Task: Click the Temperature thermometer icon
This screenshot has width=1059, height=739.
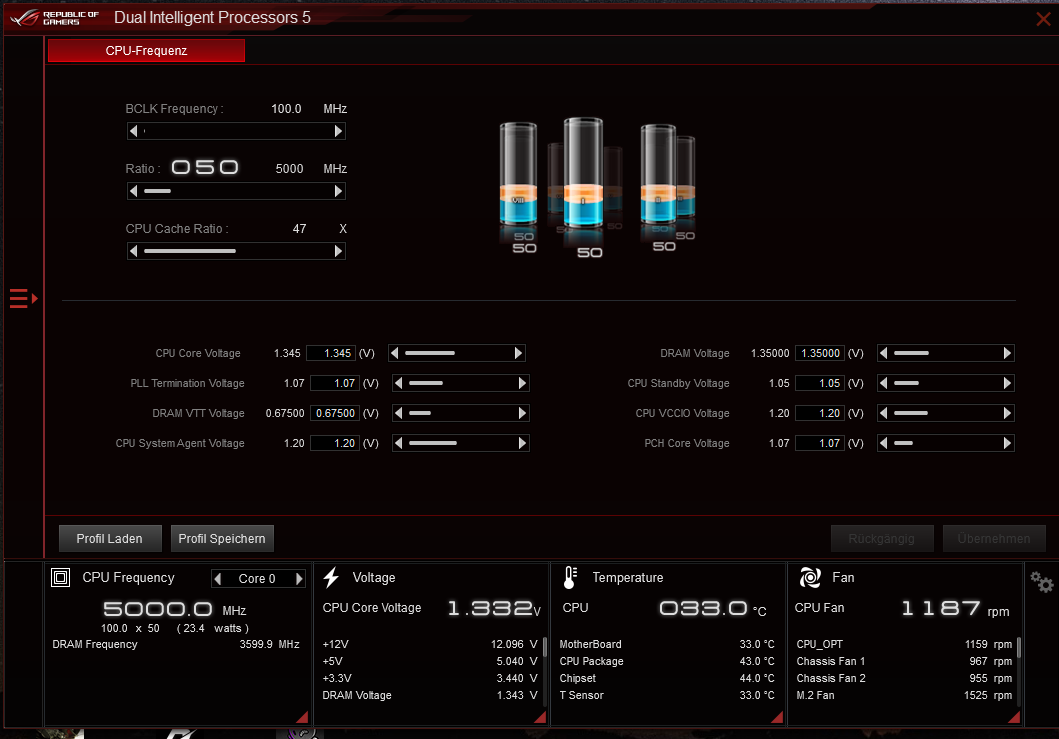Action: pos(570,578)
